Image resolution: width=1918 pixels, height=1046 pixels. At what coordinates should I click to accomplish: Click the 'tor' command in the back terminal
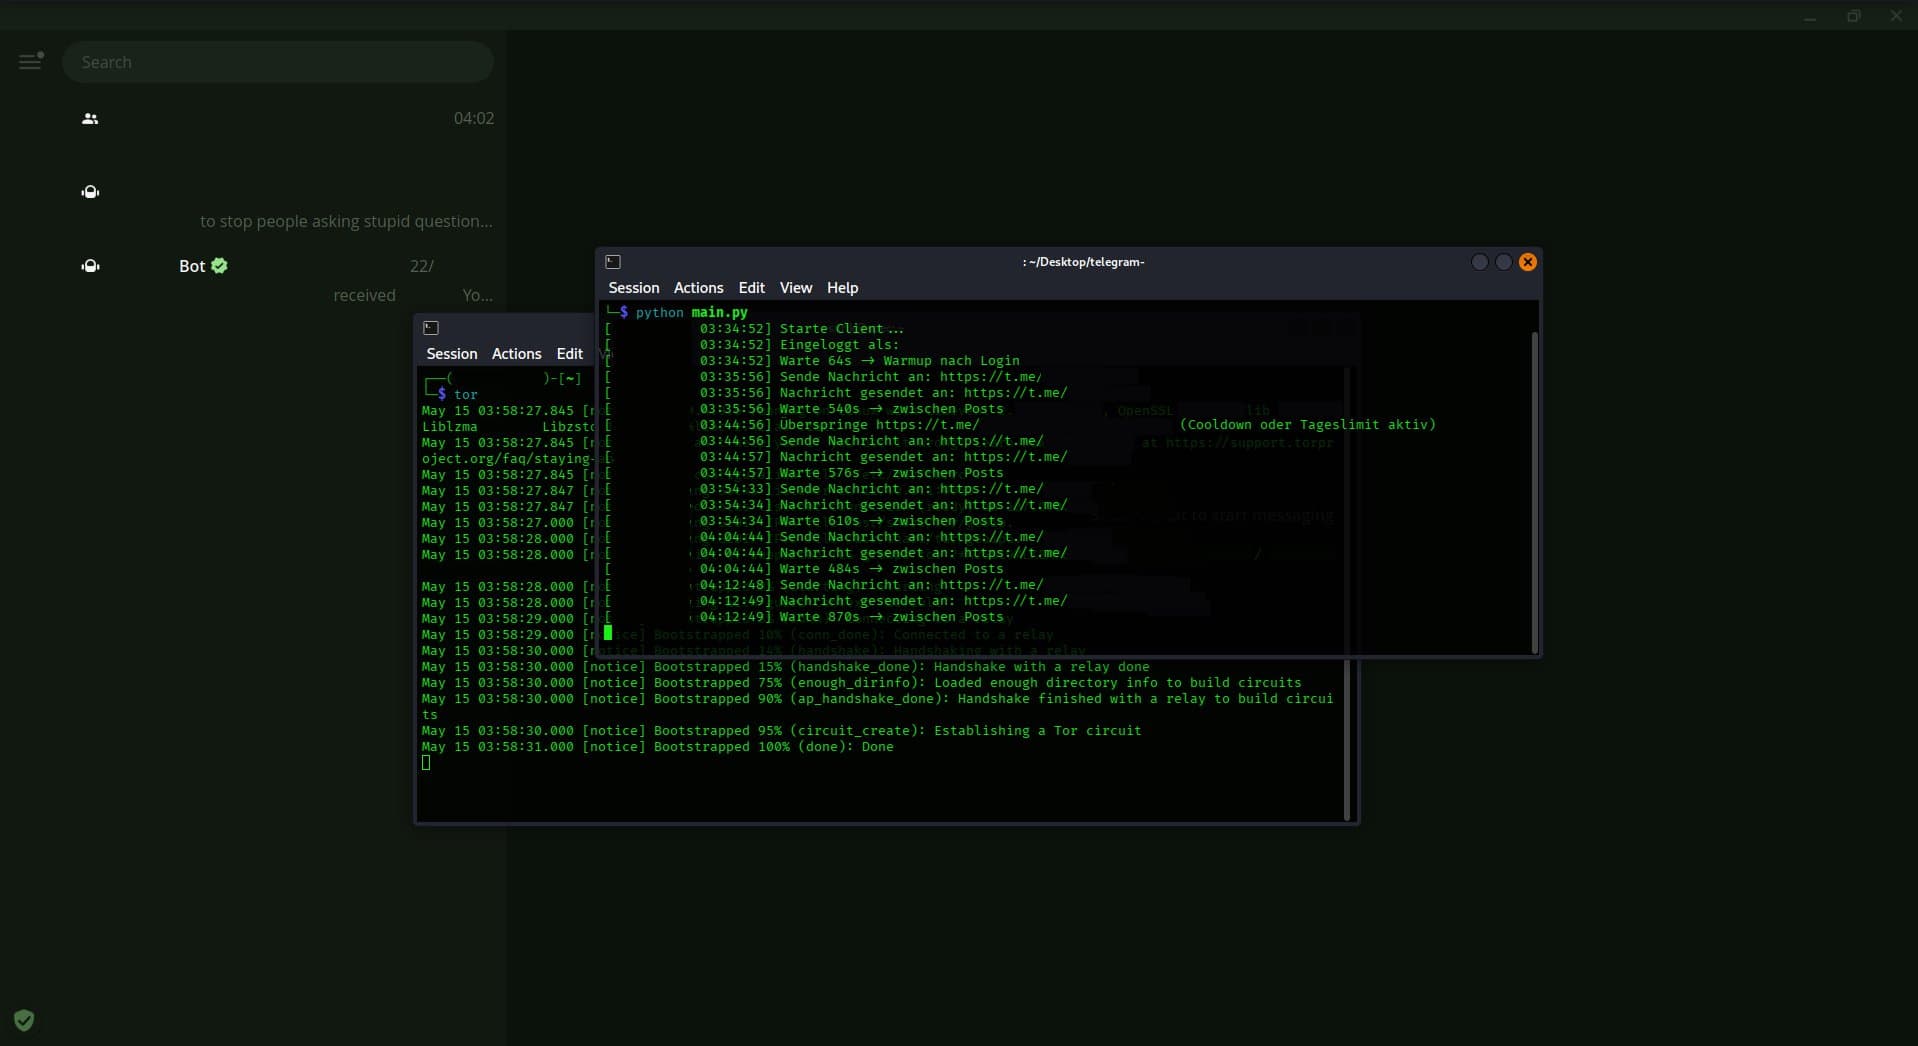tap(466, 395)
